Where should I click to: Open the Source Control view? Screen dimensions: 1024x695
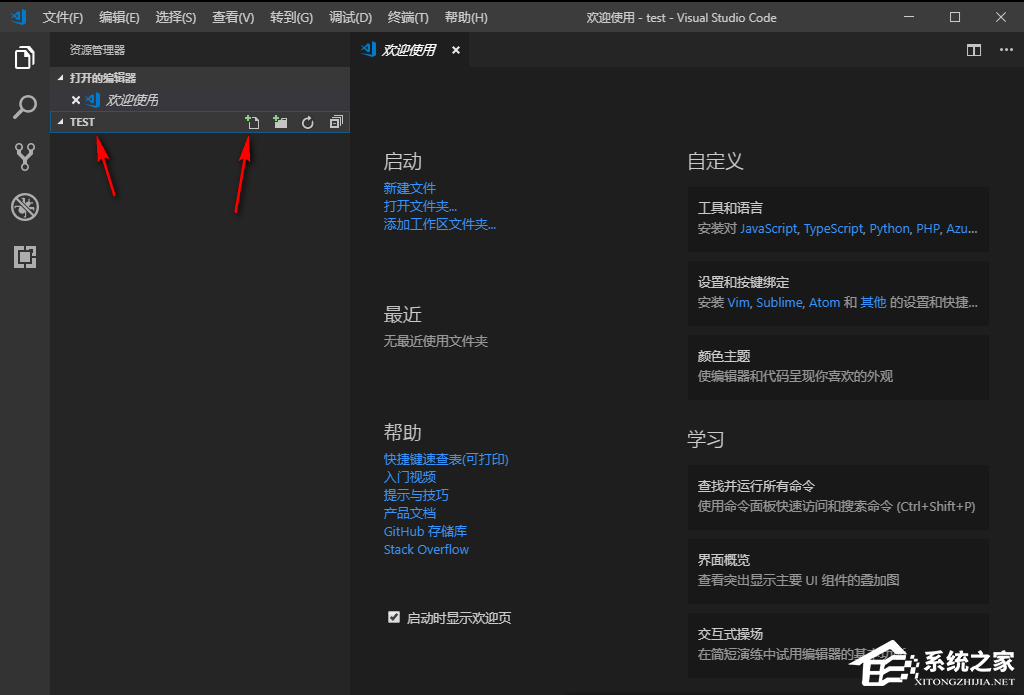coord(24,156)
